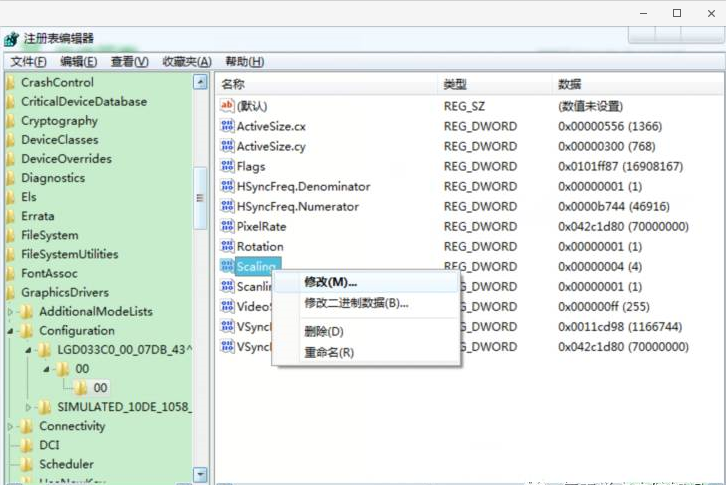Click the folder icon next to CrashControl
Image resolution: width=726 pixels, height=485 pixels.
pyautogui.click(x=11, y=83)
